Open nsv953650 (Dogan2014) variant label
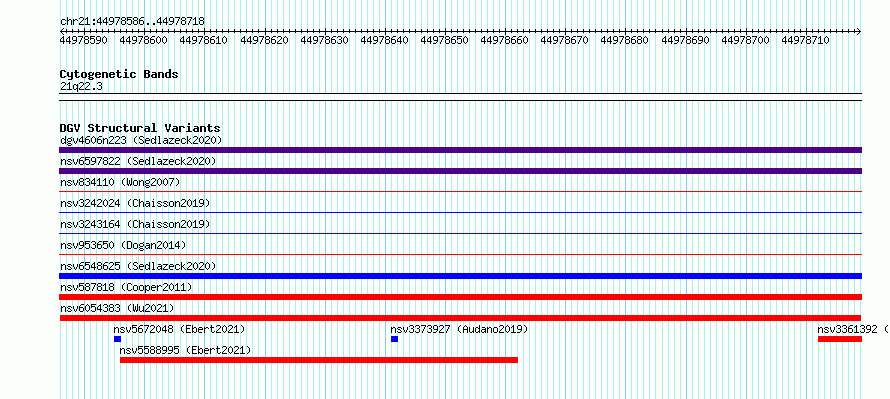 [123, 245]
